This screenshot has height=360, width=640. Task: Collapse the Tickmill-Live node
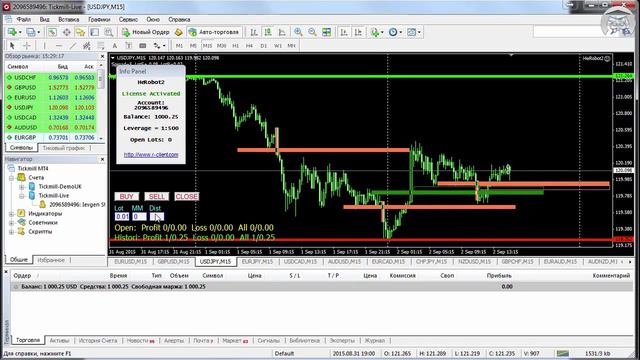(x=22, y=196)
